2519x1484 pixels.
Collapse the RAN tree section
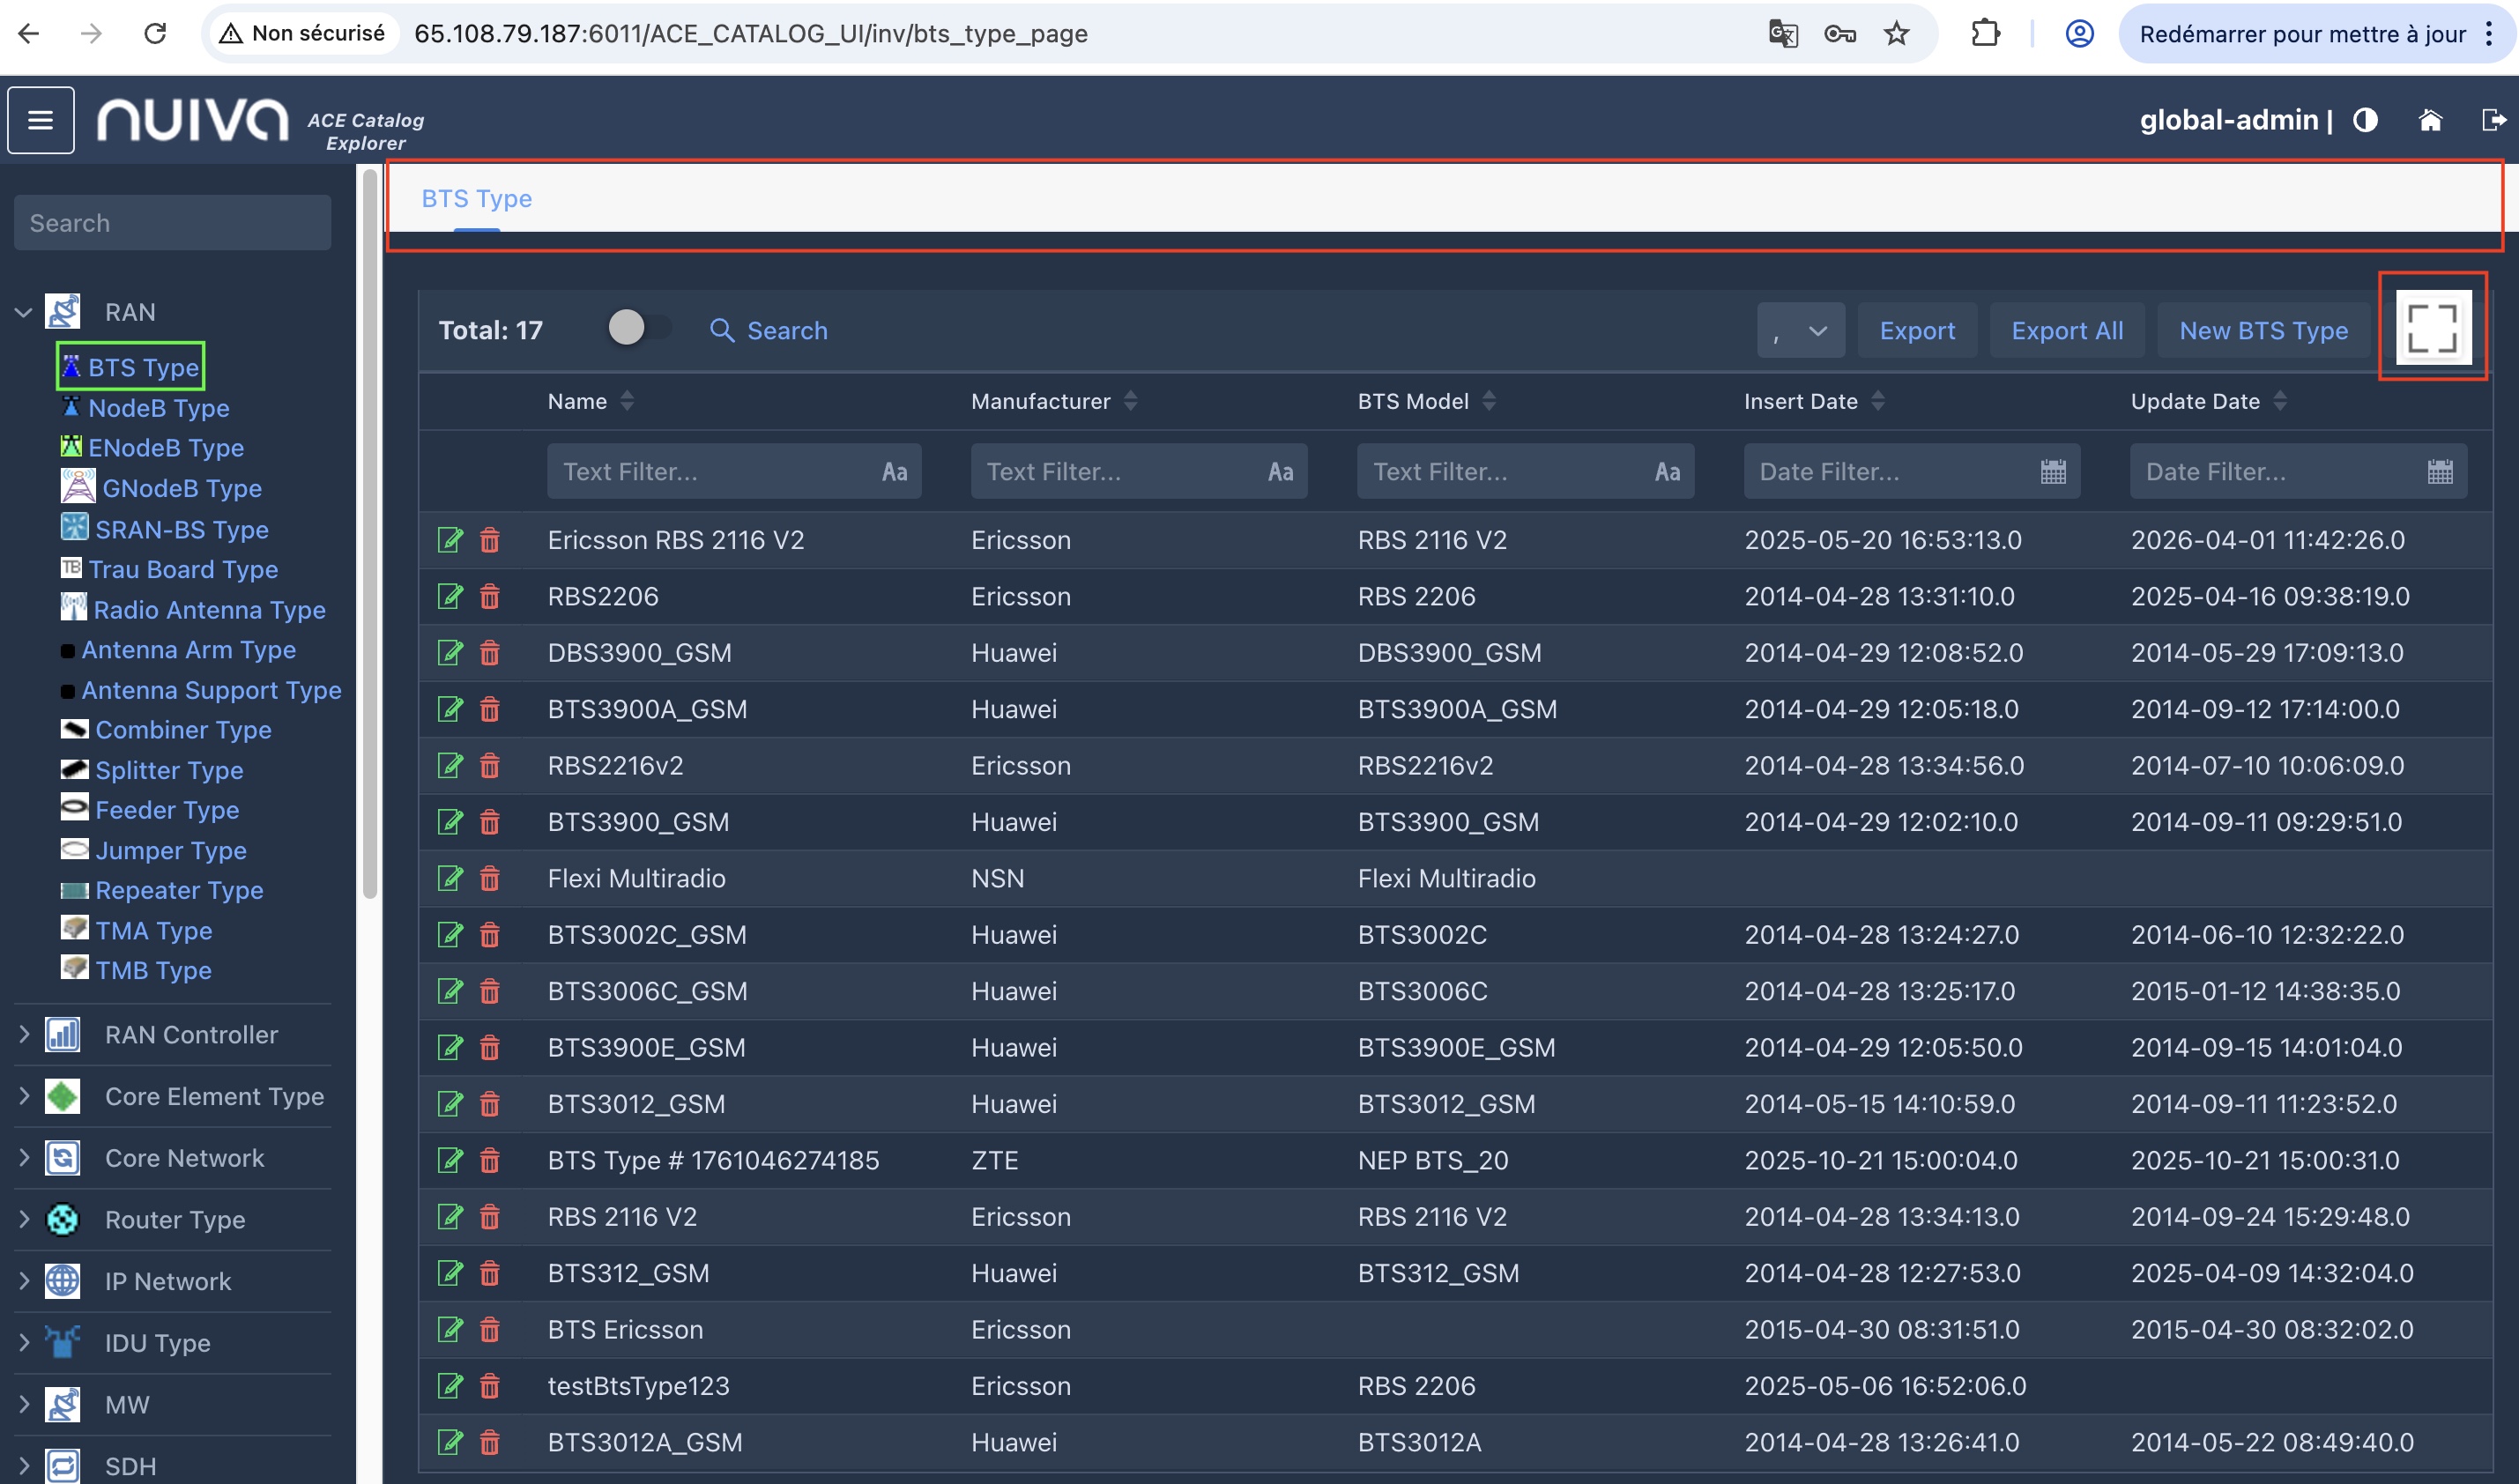coord(24,313)
